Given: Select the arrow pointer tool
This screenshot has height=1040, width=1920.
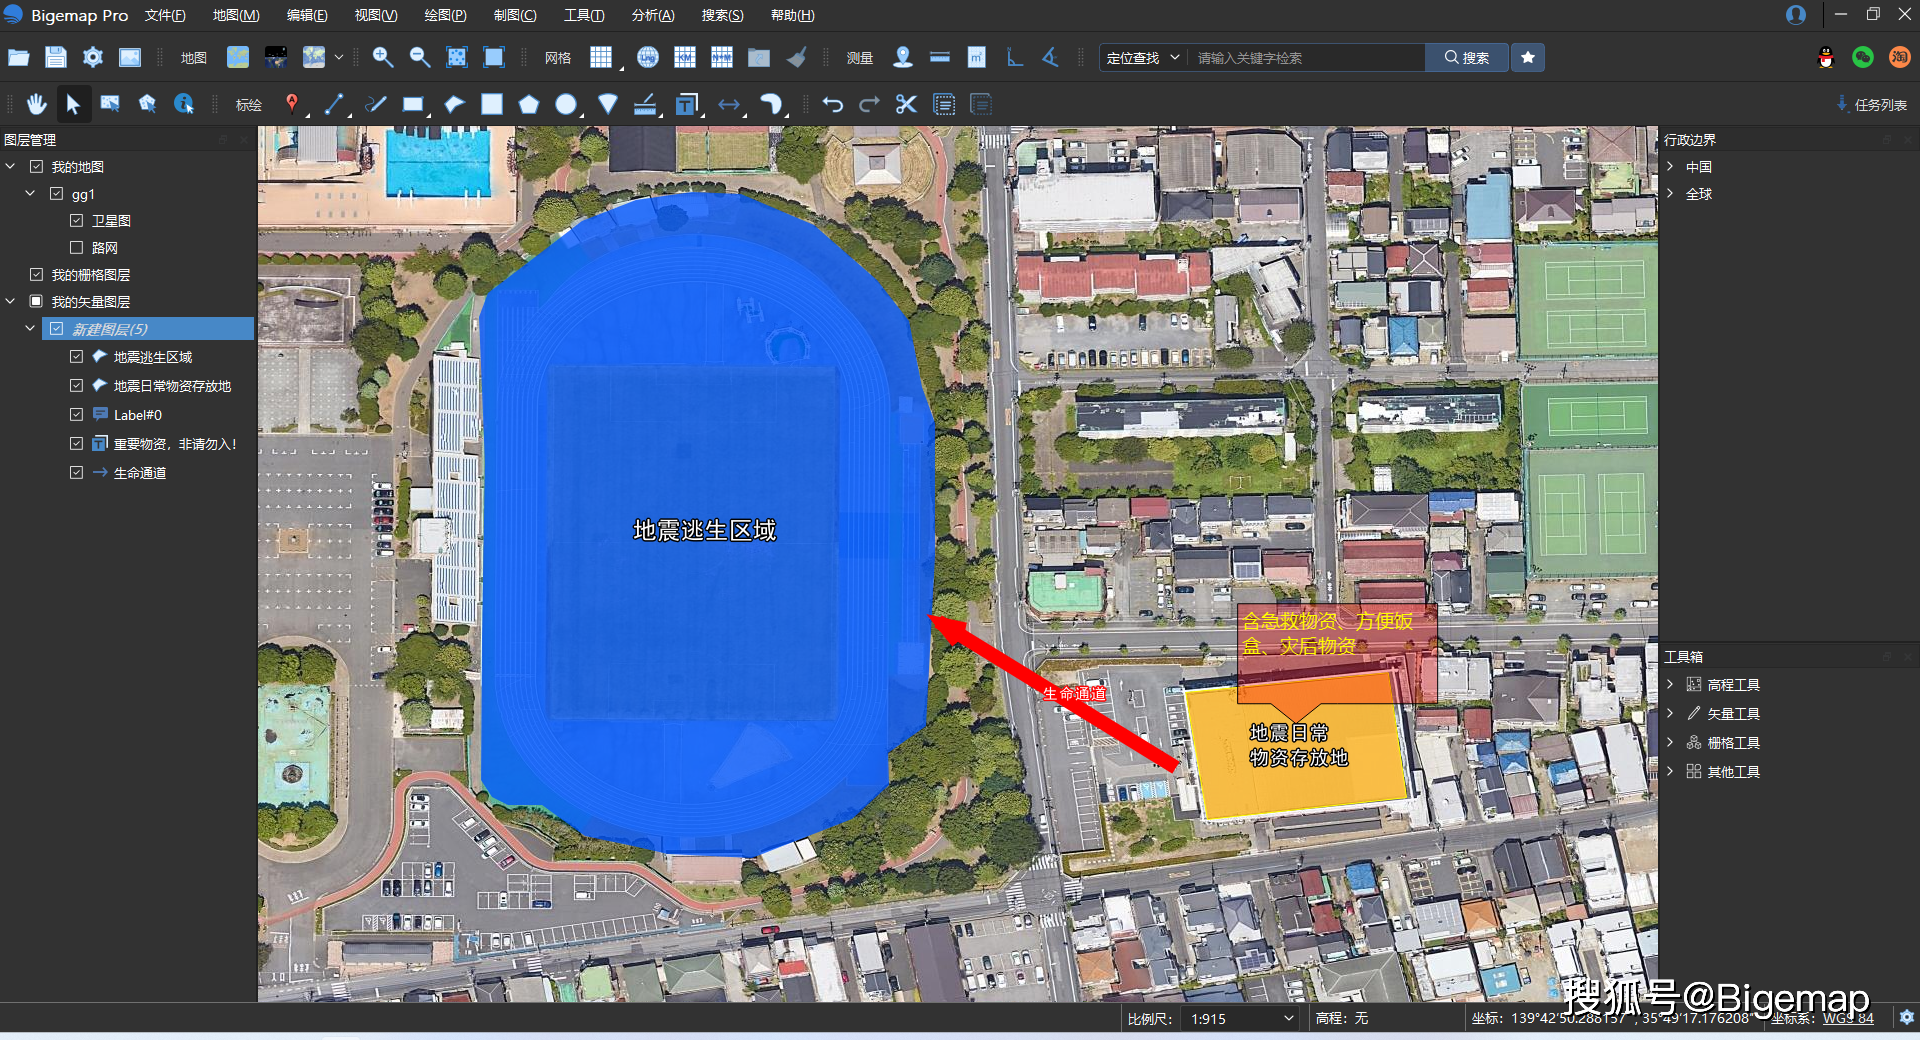Looking at the screenshot, I should 73,104.
